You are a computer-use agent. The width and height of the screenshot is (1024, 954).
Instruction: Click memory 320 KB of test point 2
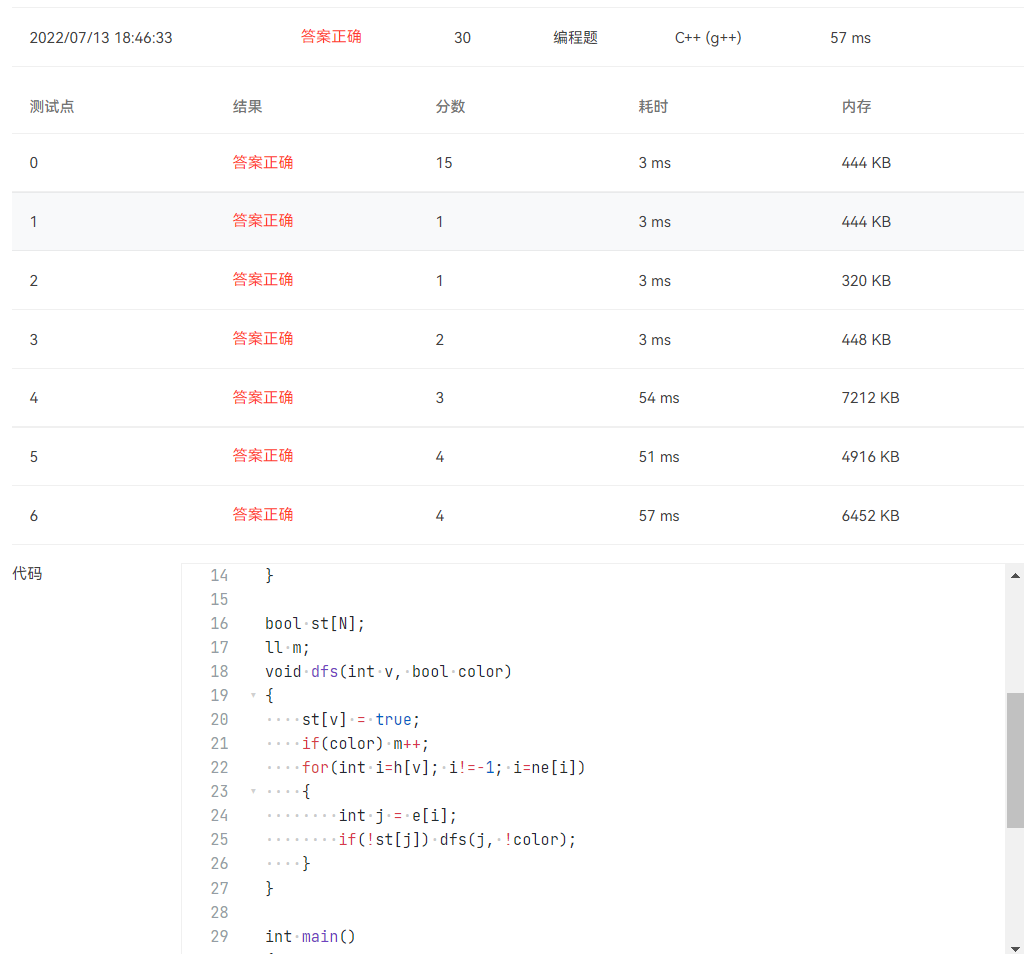(866, 281)
